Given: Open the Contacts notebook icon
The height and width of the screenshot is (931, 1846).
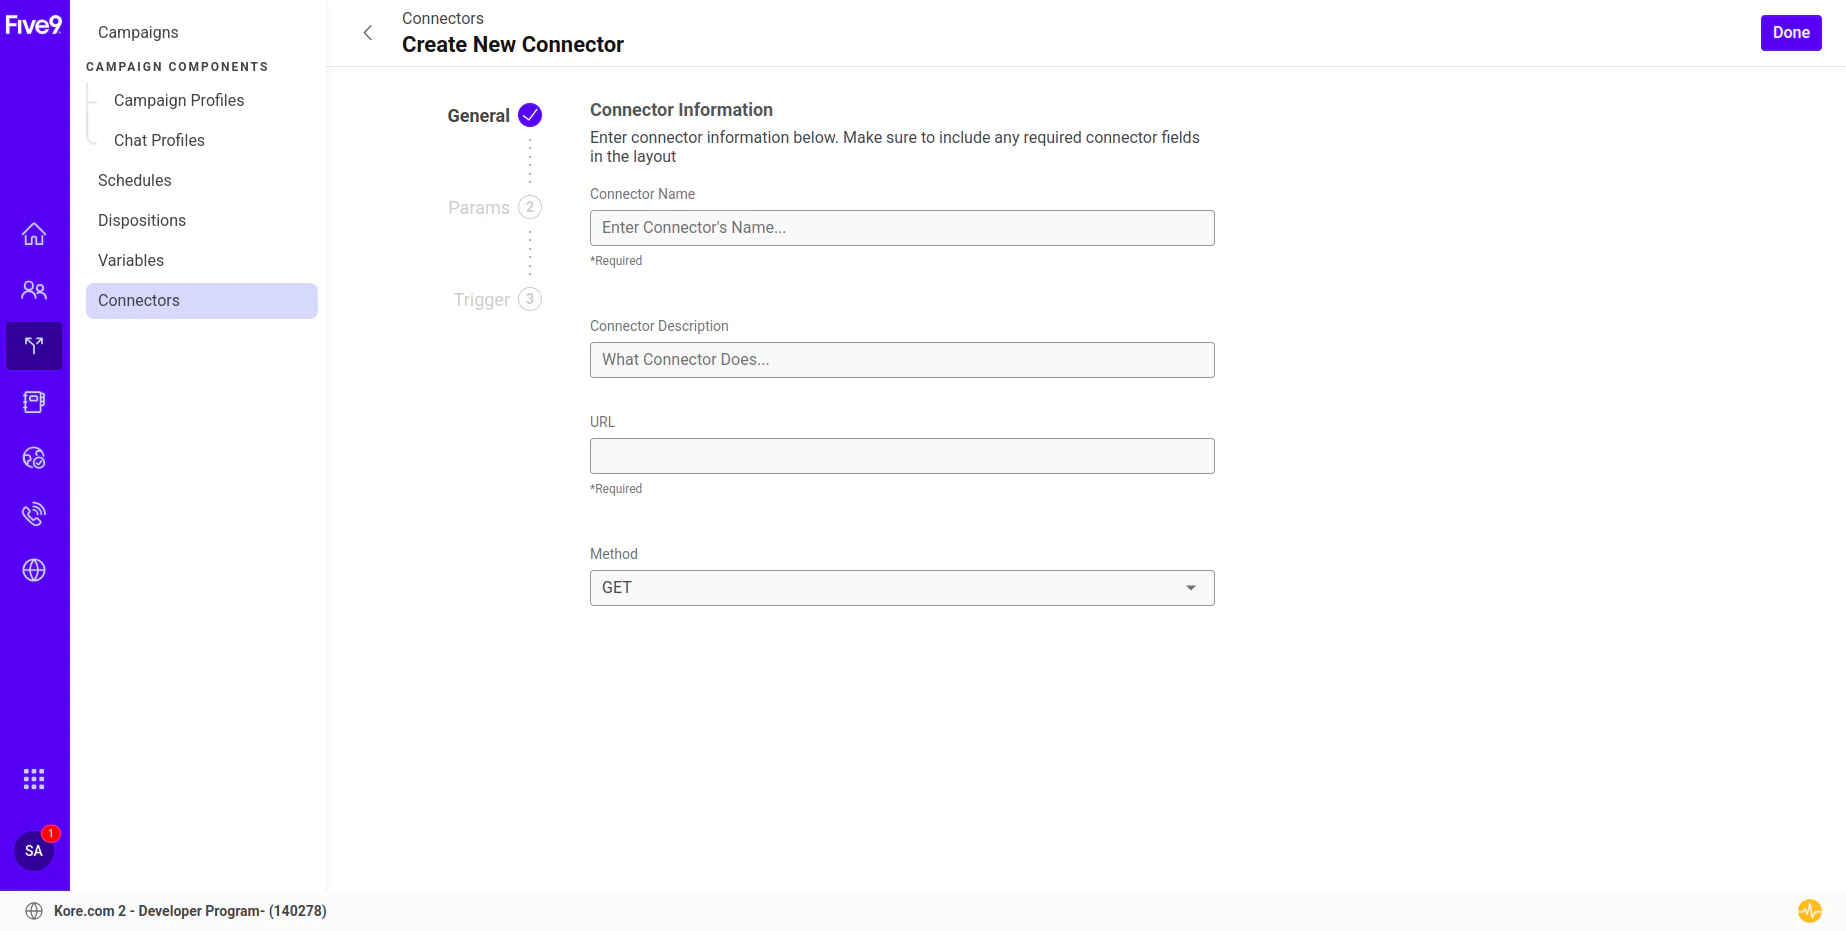Looking at the screenshot, I should [33, 402].
